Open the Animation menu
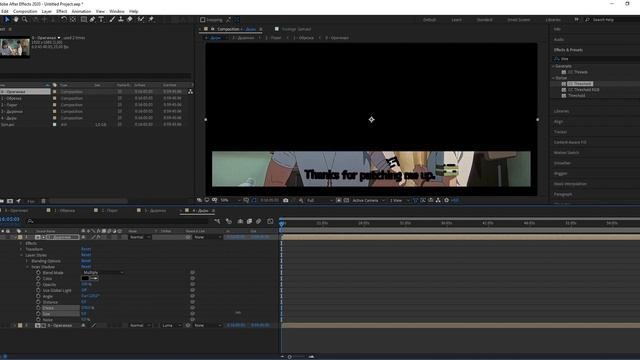The image size is (640, 360). [81, 11]
